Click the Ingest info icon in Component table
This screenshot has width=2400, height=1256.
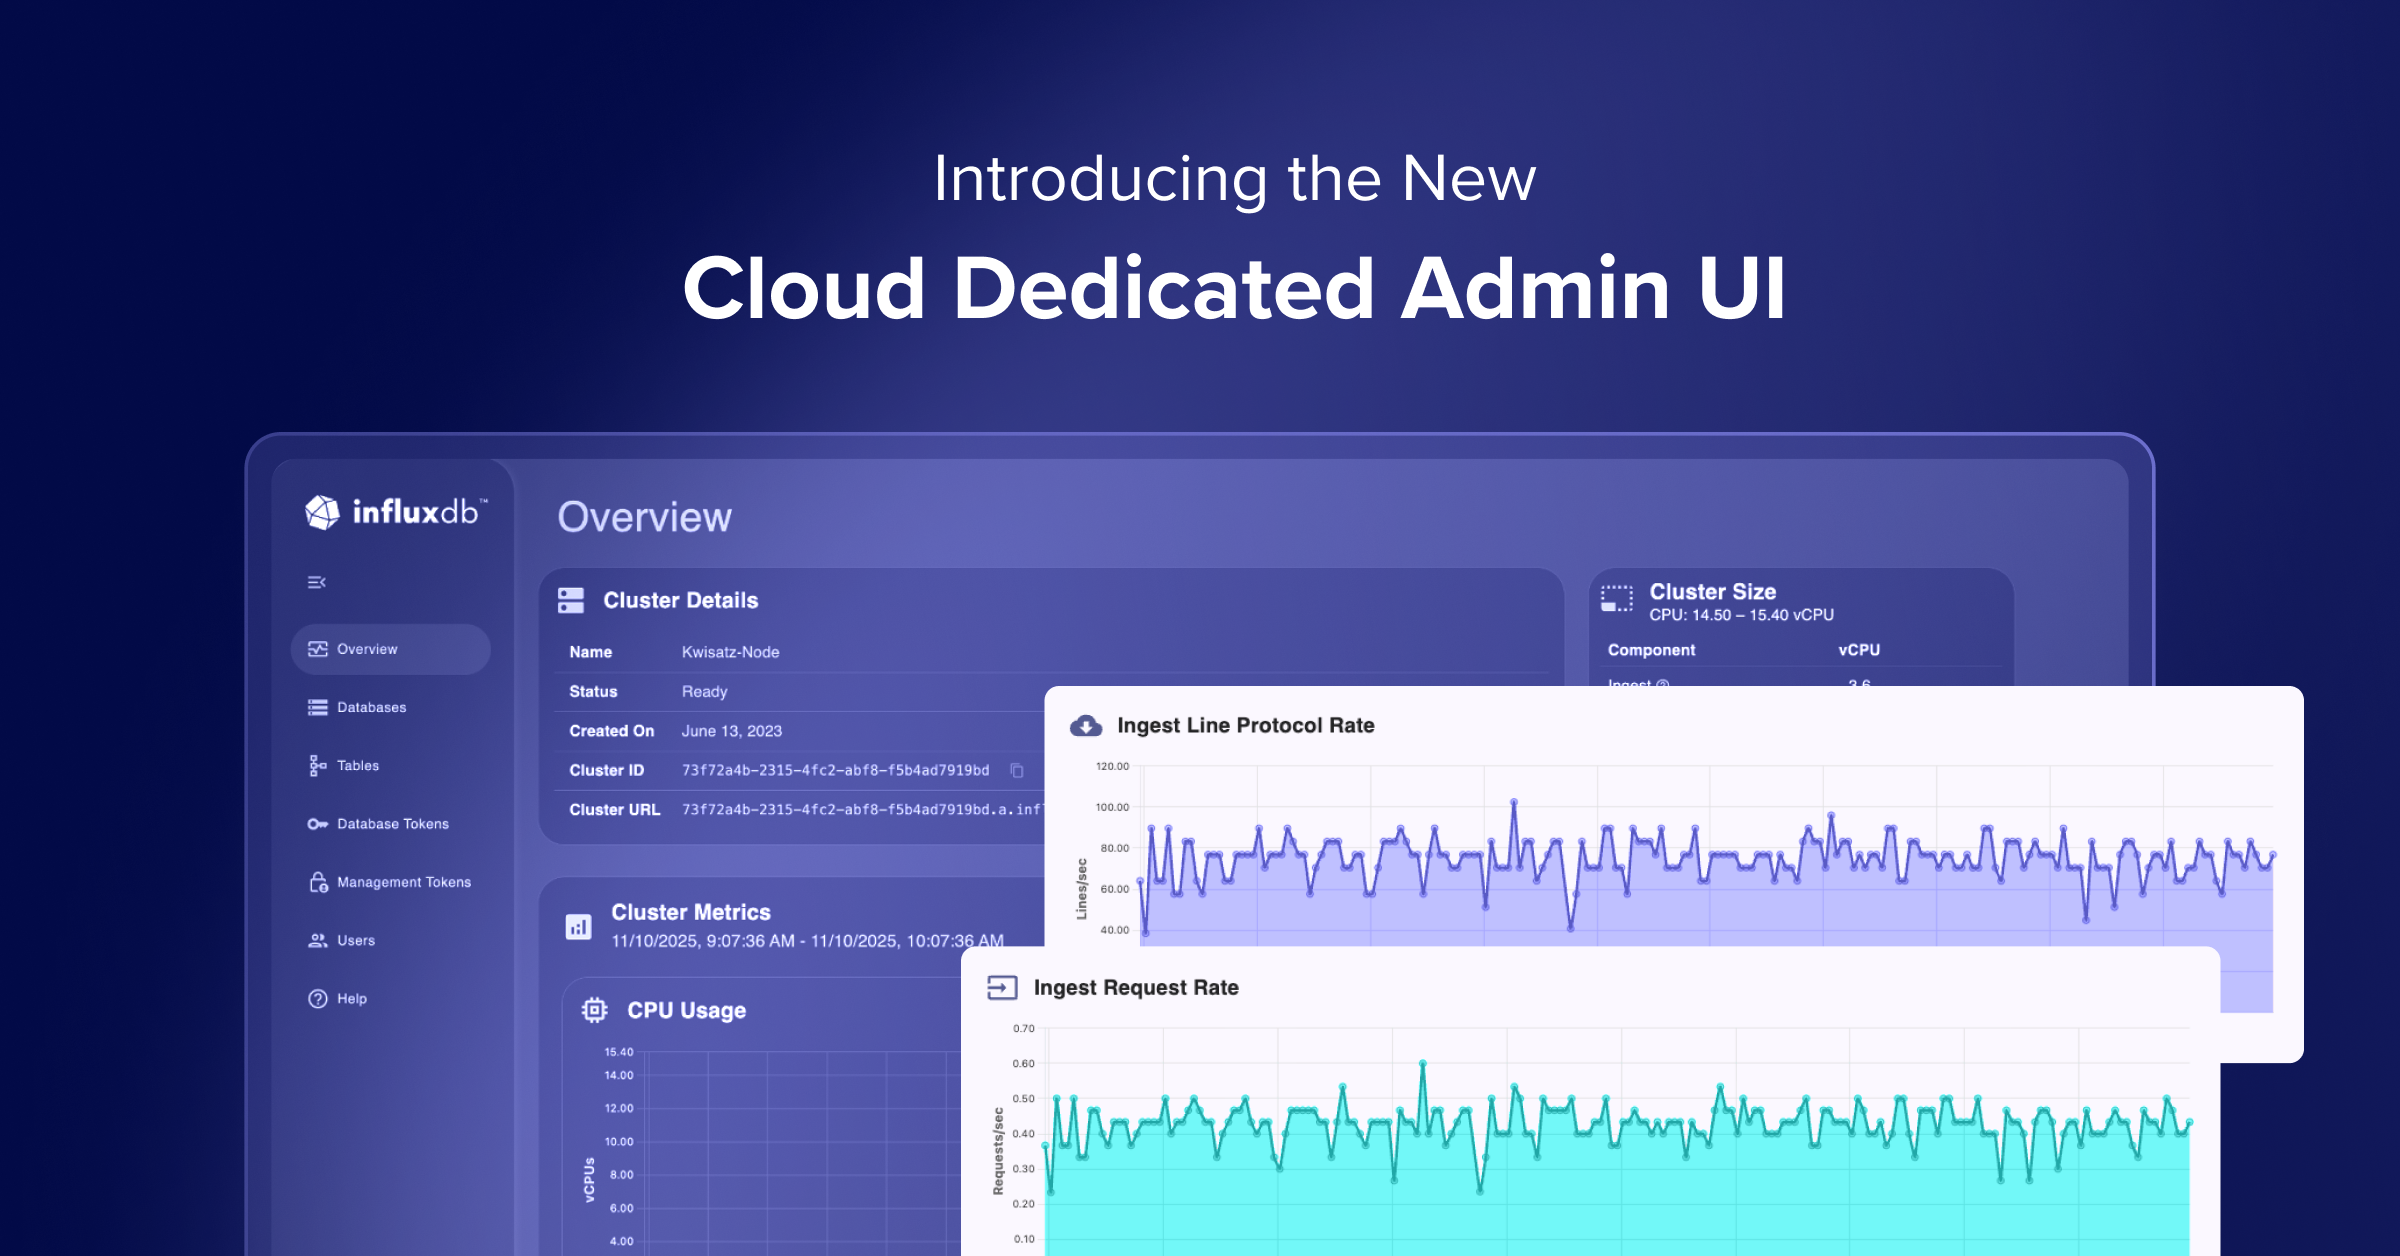[x=1663, y=685]
